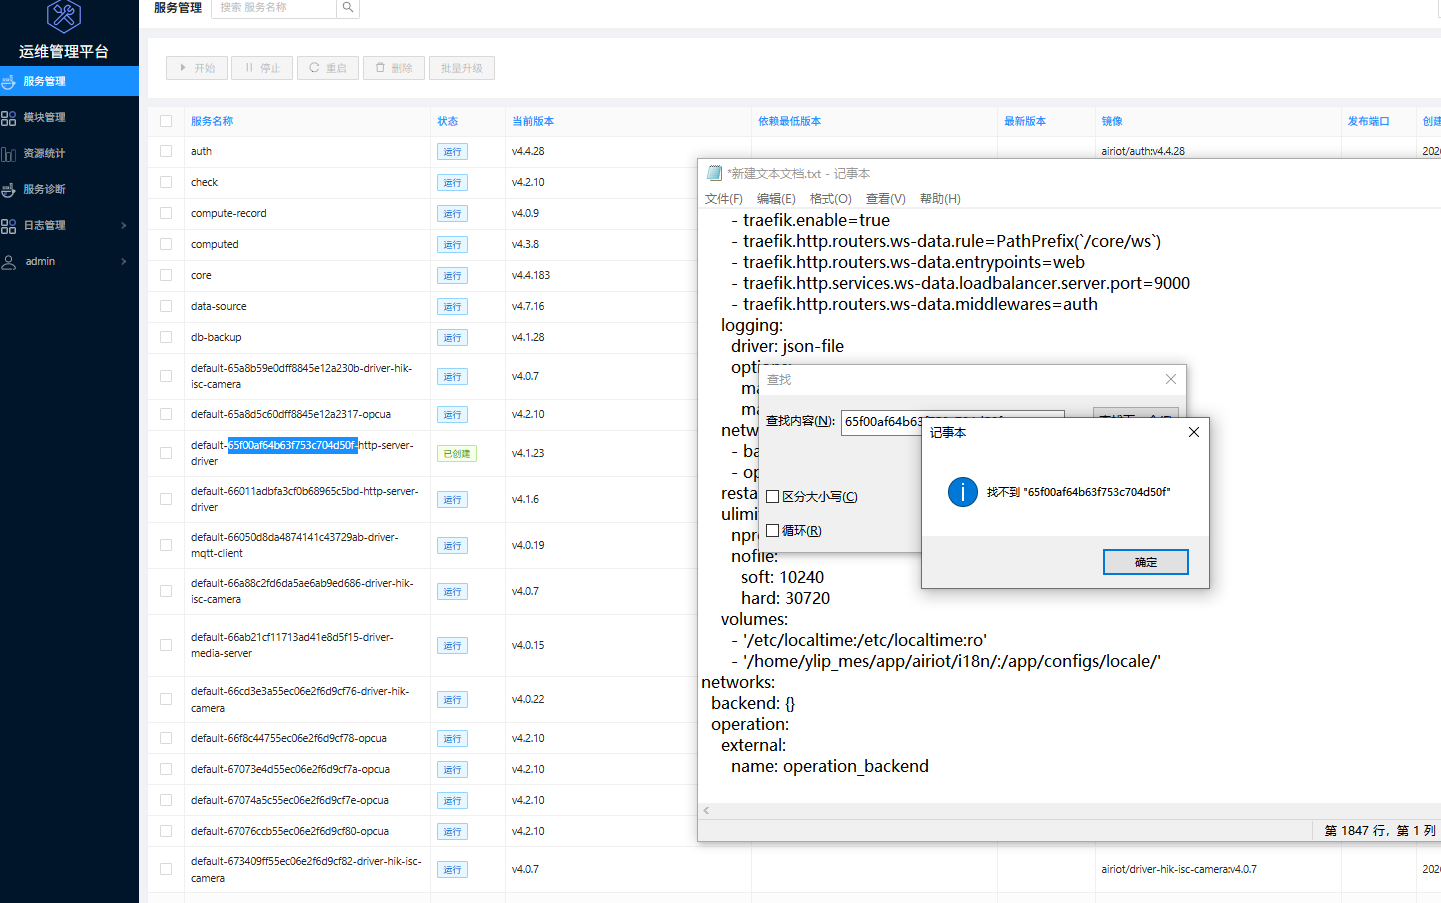Image resolution: width=1441 pixels, height=903 pixels.
Task: Open Notepad 编辑(E) menu
Action: (x=776, y=199)
